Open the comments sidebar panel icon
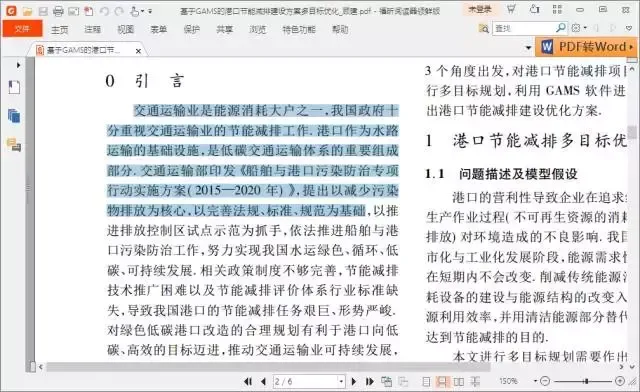This screenshot has width=640, height=392. point(14,144)
